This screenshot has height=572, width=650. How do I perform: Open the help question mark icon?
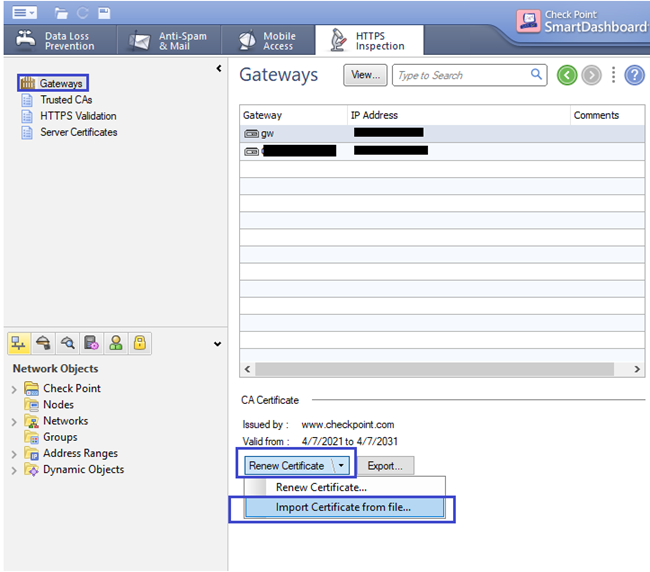click(x=634, y=75)
